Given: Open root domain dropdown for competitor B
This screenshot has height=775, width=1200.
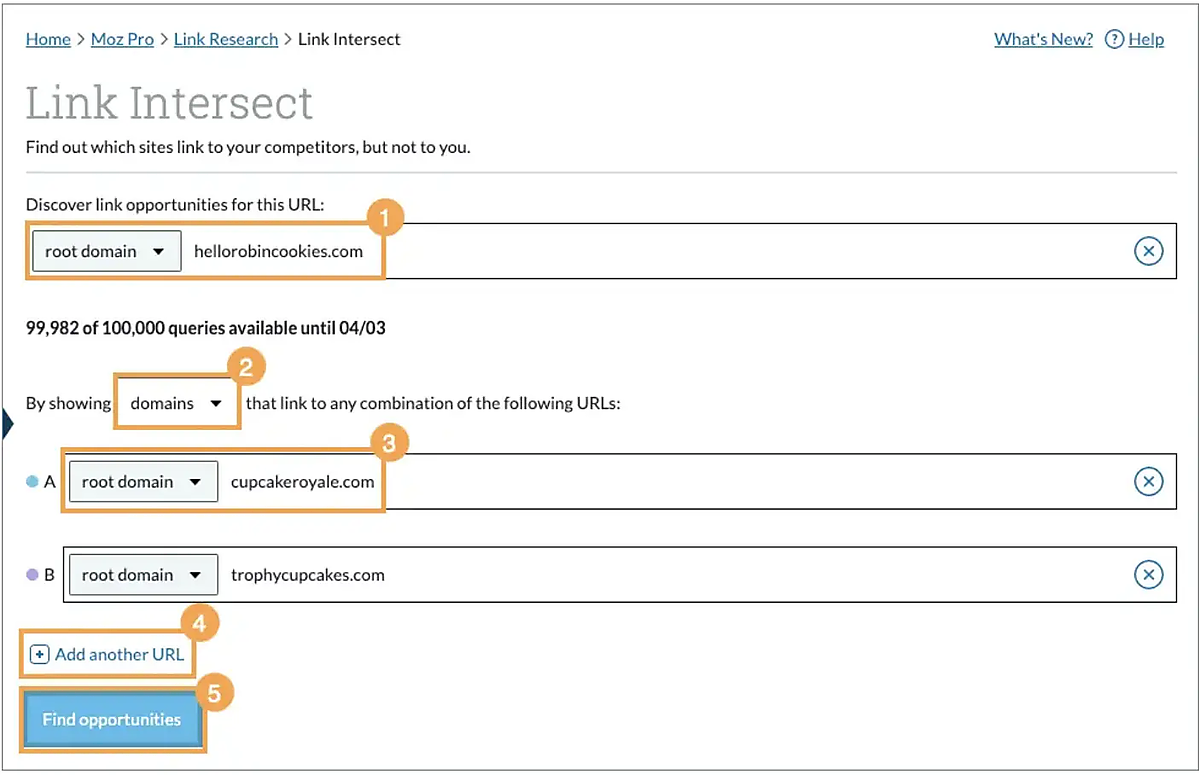Looking at the screenshot, I should 142,575.
